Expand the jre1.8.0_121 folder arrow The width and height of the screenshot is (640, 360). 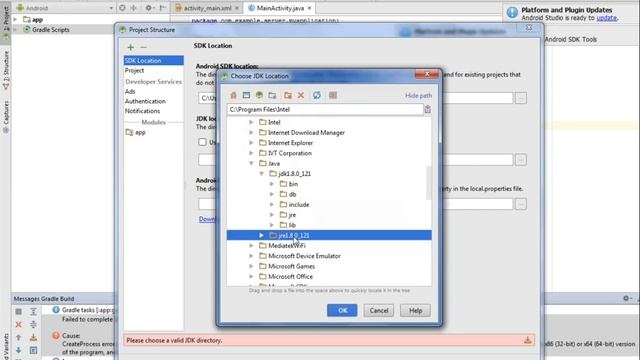pyautogui.click(x=262, y=235)
